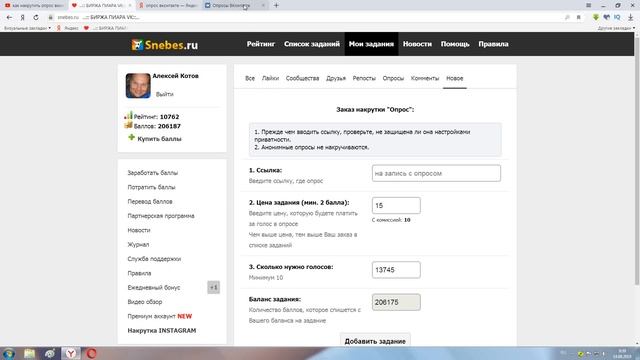640x360 pixels.
Task: Open new browser tab with plus
Action: (x=276, y=5)
